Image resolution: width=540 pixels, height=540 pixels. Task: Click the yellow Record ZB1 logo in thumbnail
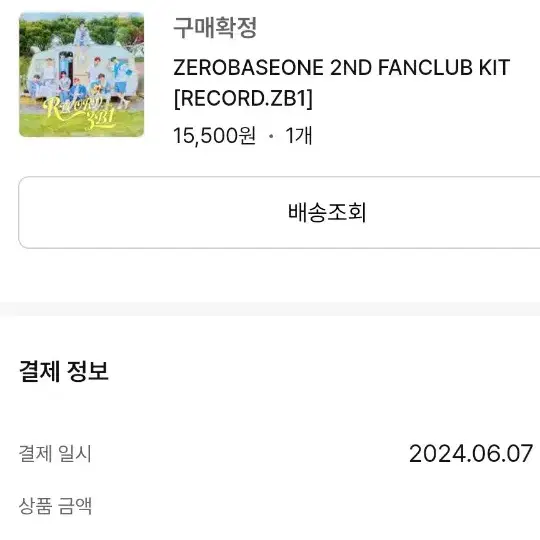(x=81, y=112)
